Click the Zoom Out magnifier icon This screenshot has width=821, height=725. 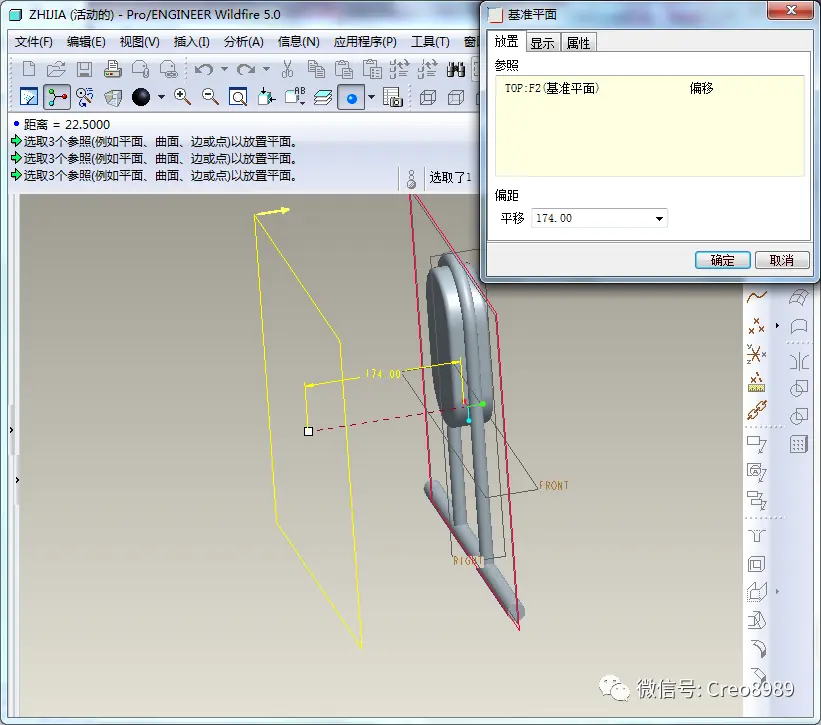coord(210,97)
